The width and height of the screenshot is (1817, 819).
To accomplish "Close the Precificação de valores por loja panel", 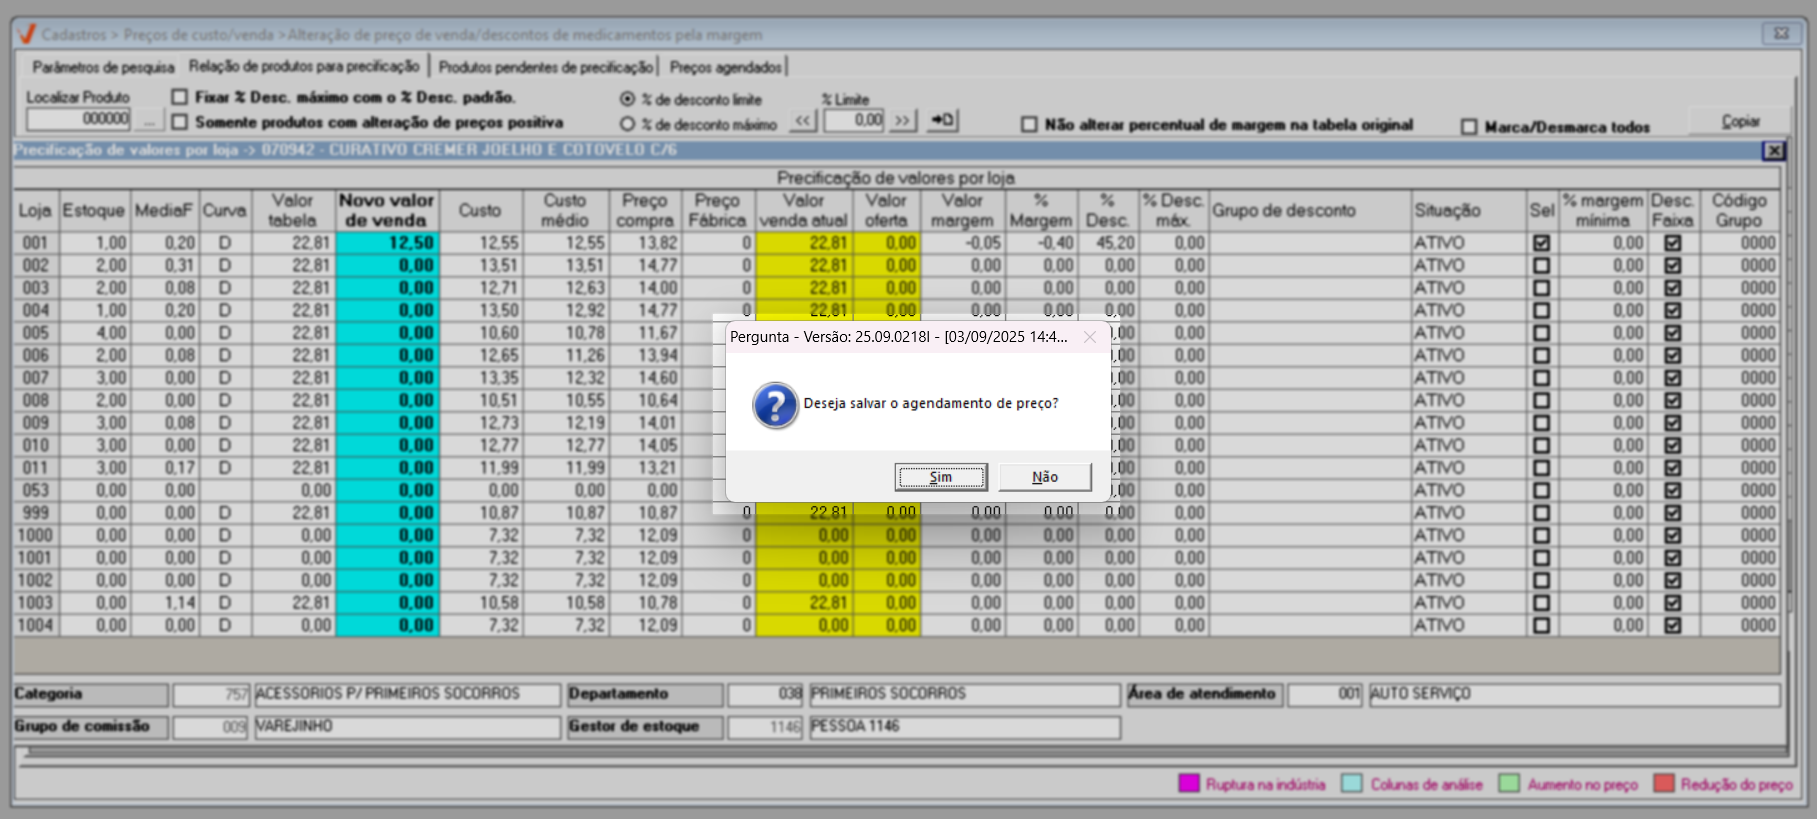I will click(1773, 150).
